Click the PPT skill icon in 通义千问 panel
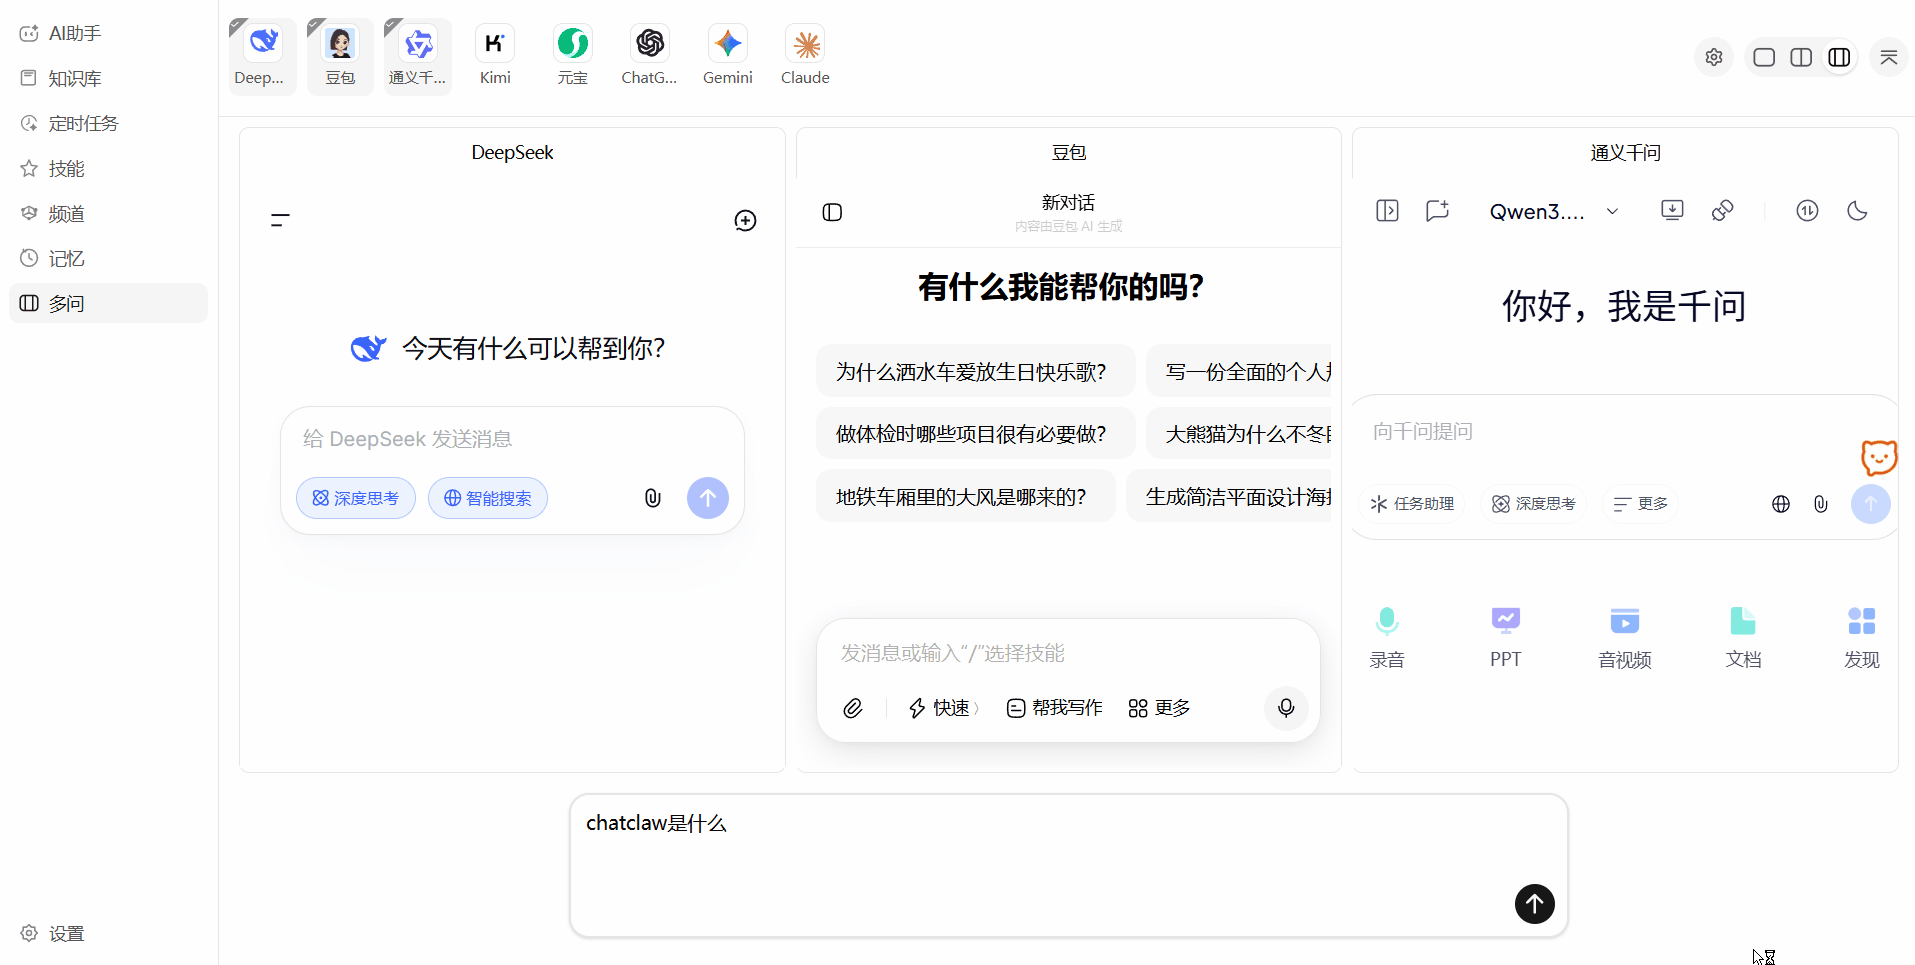 tap(1505, 620)
